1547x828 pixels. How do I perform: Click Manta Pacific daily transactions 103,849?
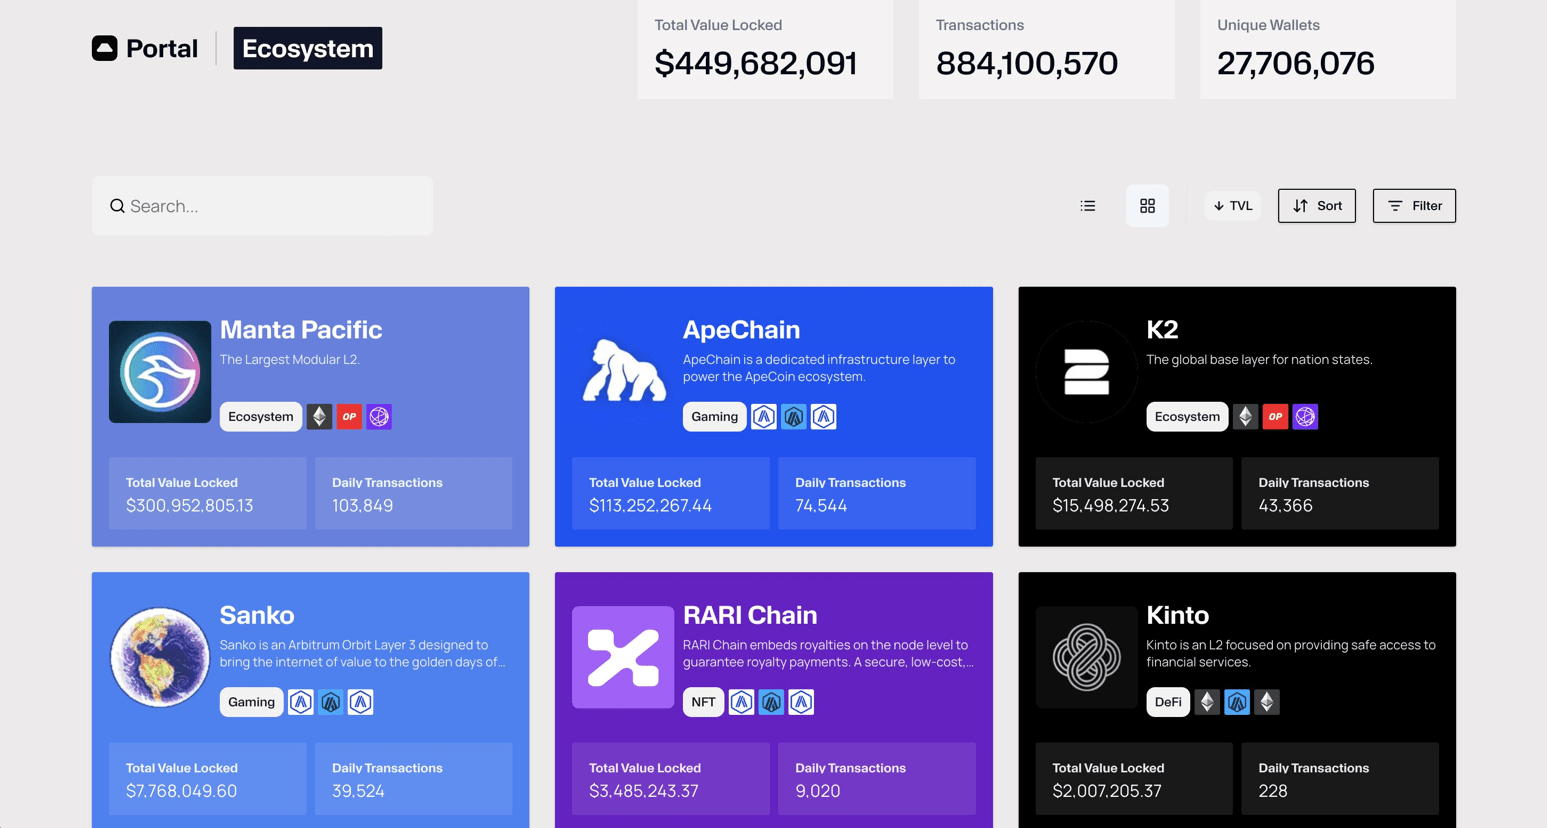[362, 506]
